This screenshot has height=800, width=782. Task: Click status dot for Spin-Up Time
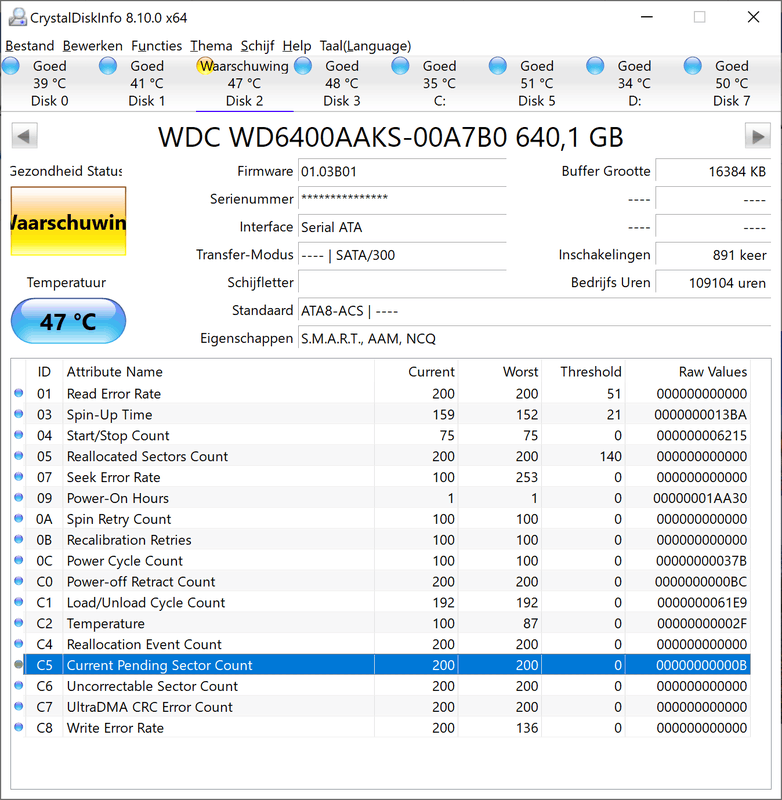point(19,414)
